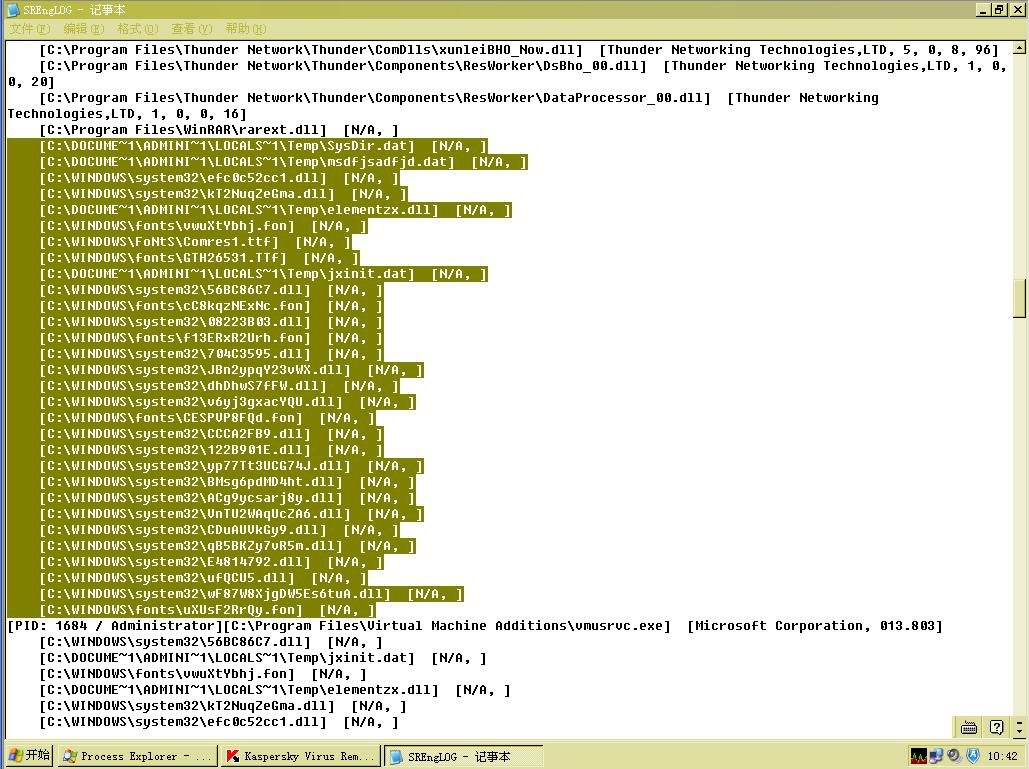This screenshot has height=769, width=1029.
Task: Open the 帮助(H) Help menu
Action: [245, 29]
